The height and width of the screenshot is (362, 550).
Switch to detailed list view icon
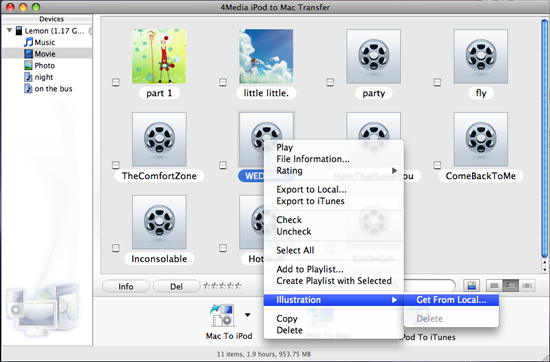point(510,286)
